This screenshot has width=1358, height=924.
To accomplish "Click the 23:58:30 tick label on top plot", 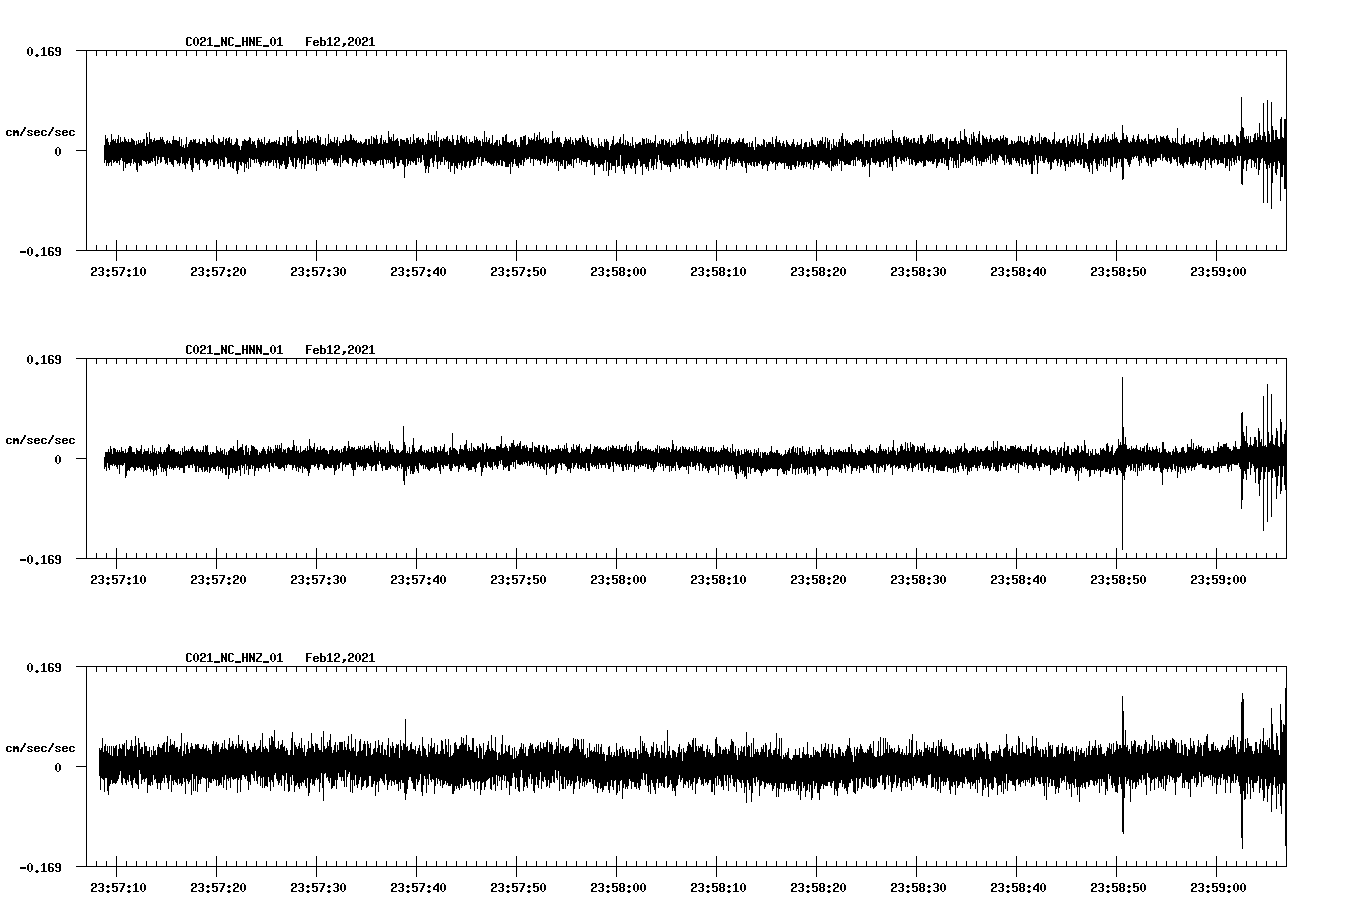I will tap(918, 269).
